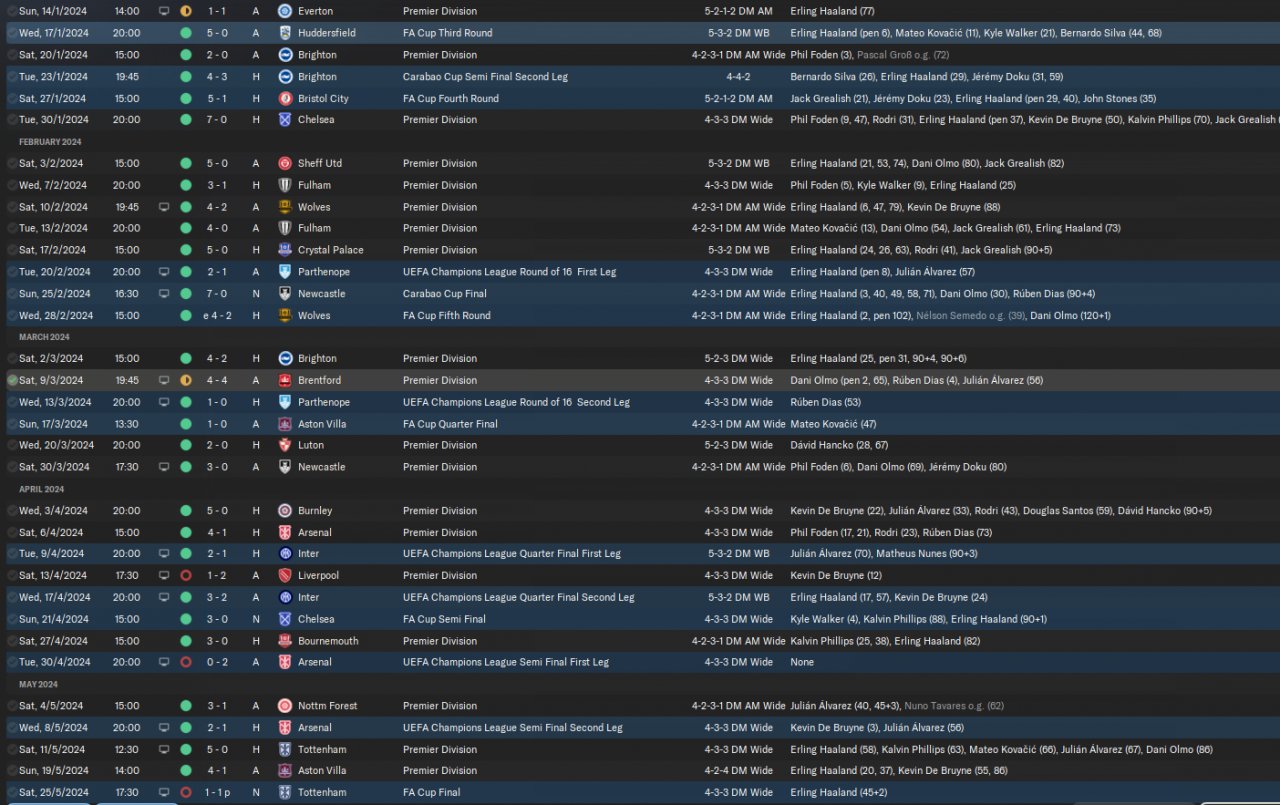Tick the row selector for Wed 20/3/2024
Screen dimensions: 1280x805
coord(12,445)
